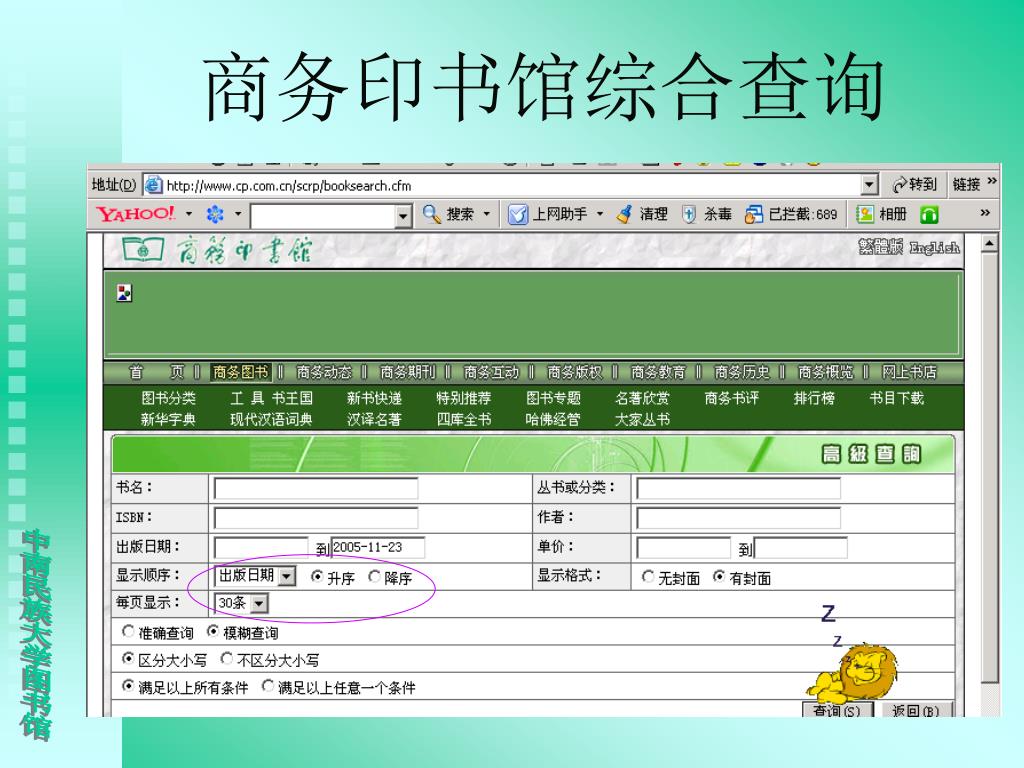This screenshot has width=1024, height=768.
Task: Click the 转到 go arrow button
Action: 914,185
